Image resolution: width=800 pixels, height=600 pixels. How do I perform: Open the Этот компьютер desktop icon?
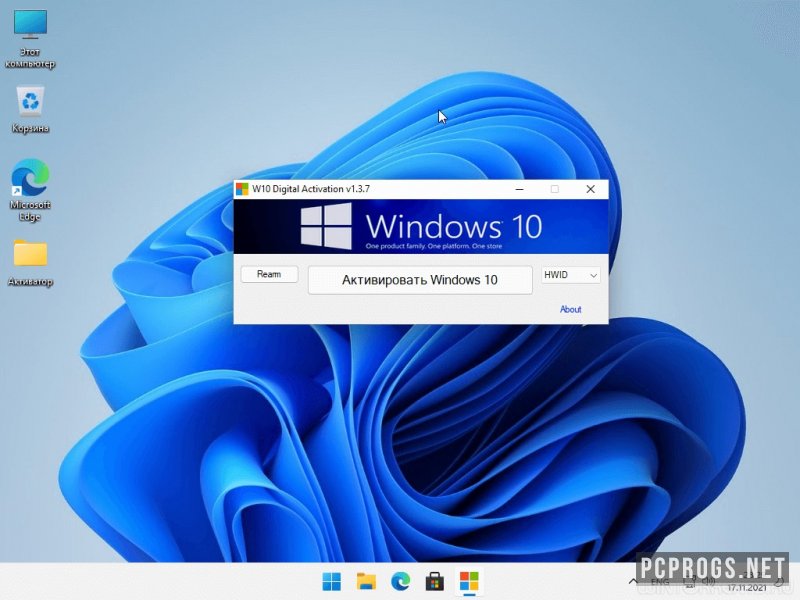pos(30,39)
